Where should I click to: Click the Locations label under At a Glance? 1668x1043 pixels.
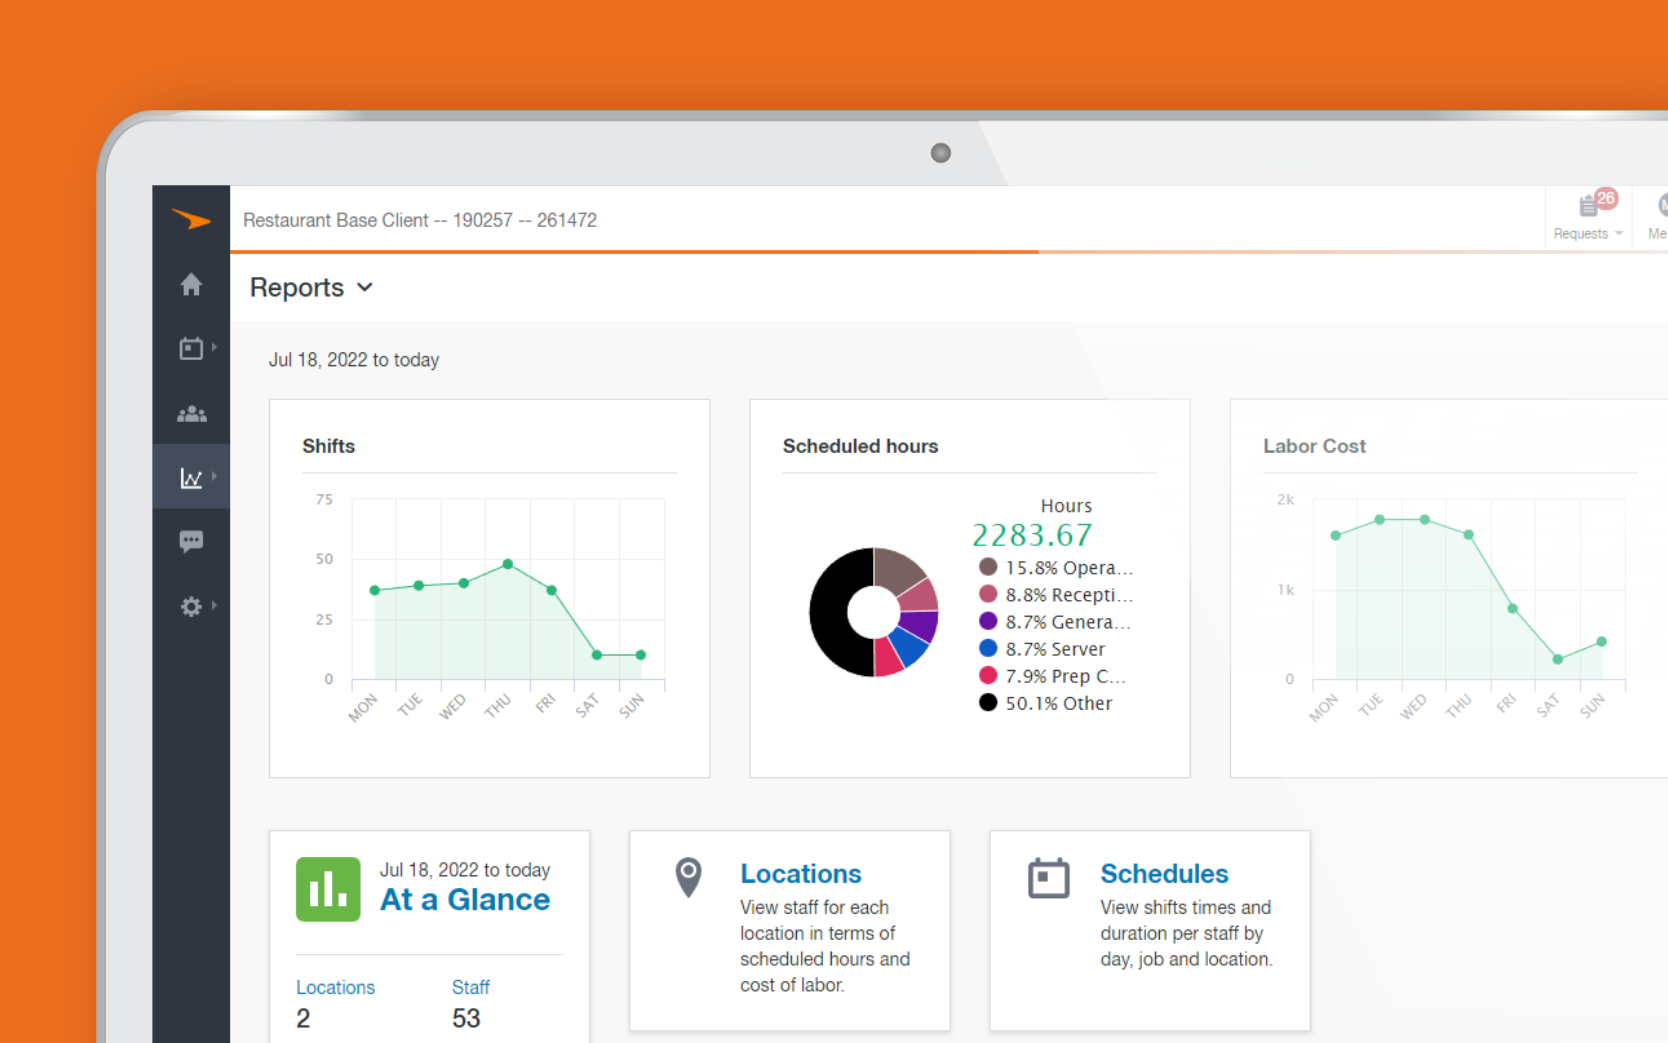[335, 988]
